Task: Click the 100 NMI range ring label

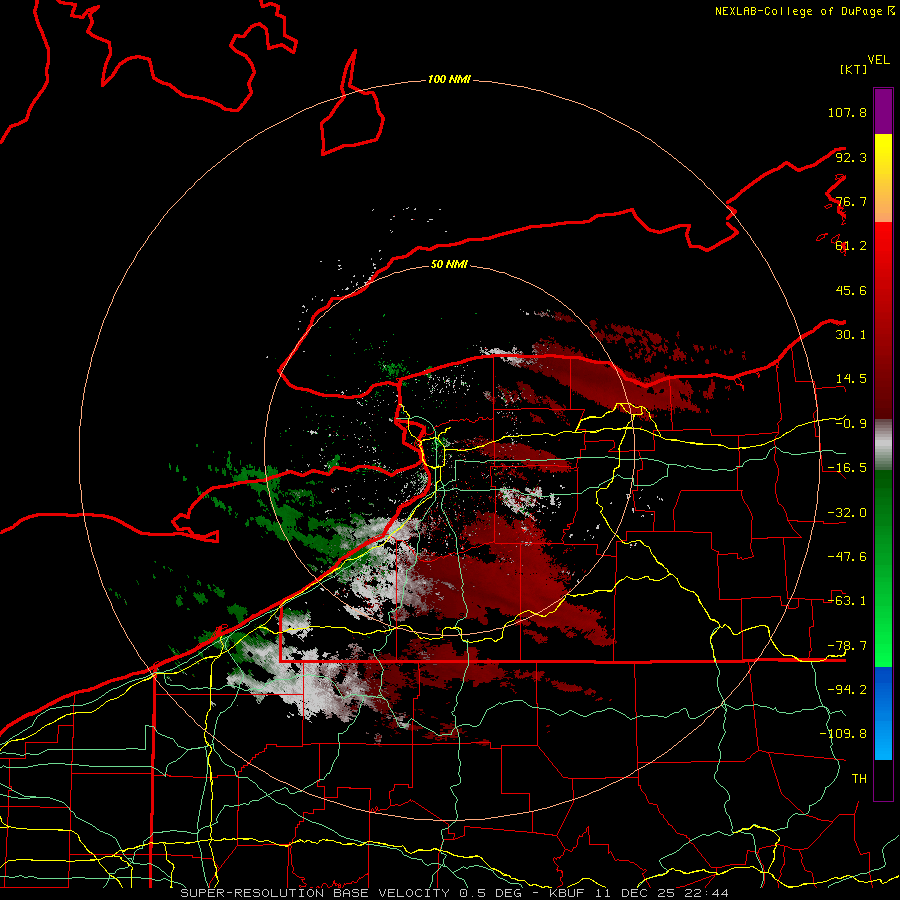Action: (449, 79)
